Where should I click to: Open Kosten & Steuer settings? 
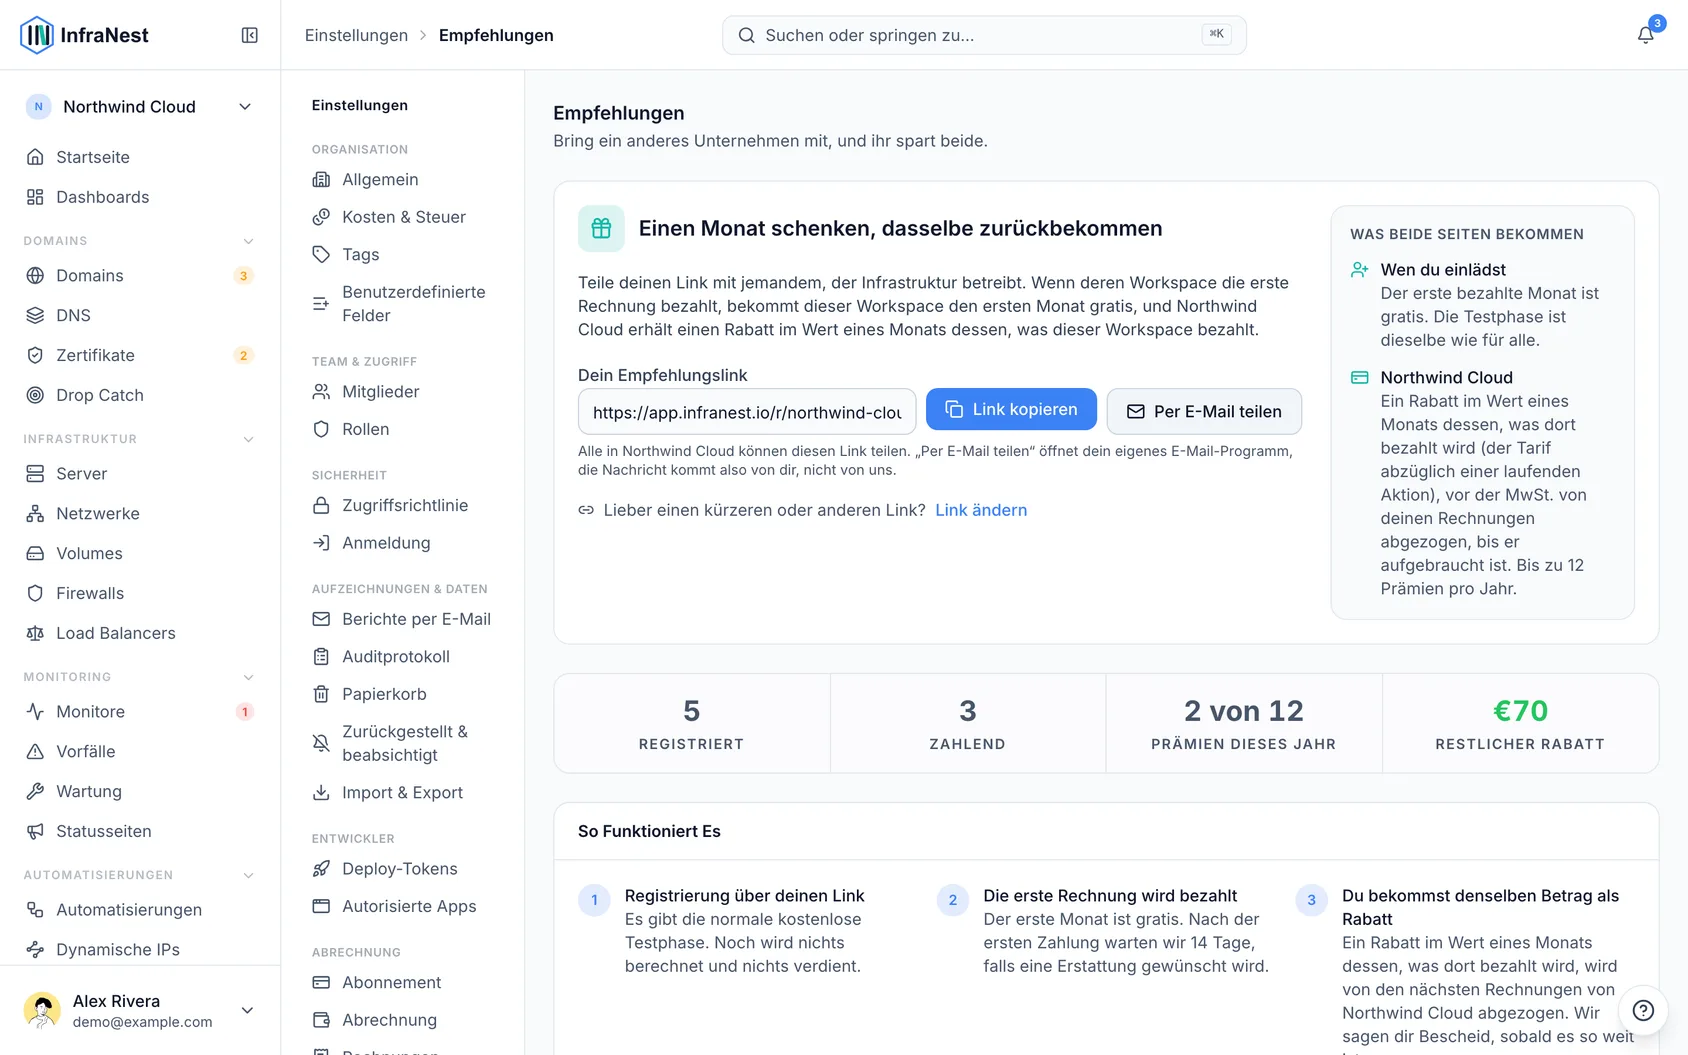pyautogui.click(x=403, y=217)
